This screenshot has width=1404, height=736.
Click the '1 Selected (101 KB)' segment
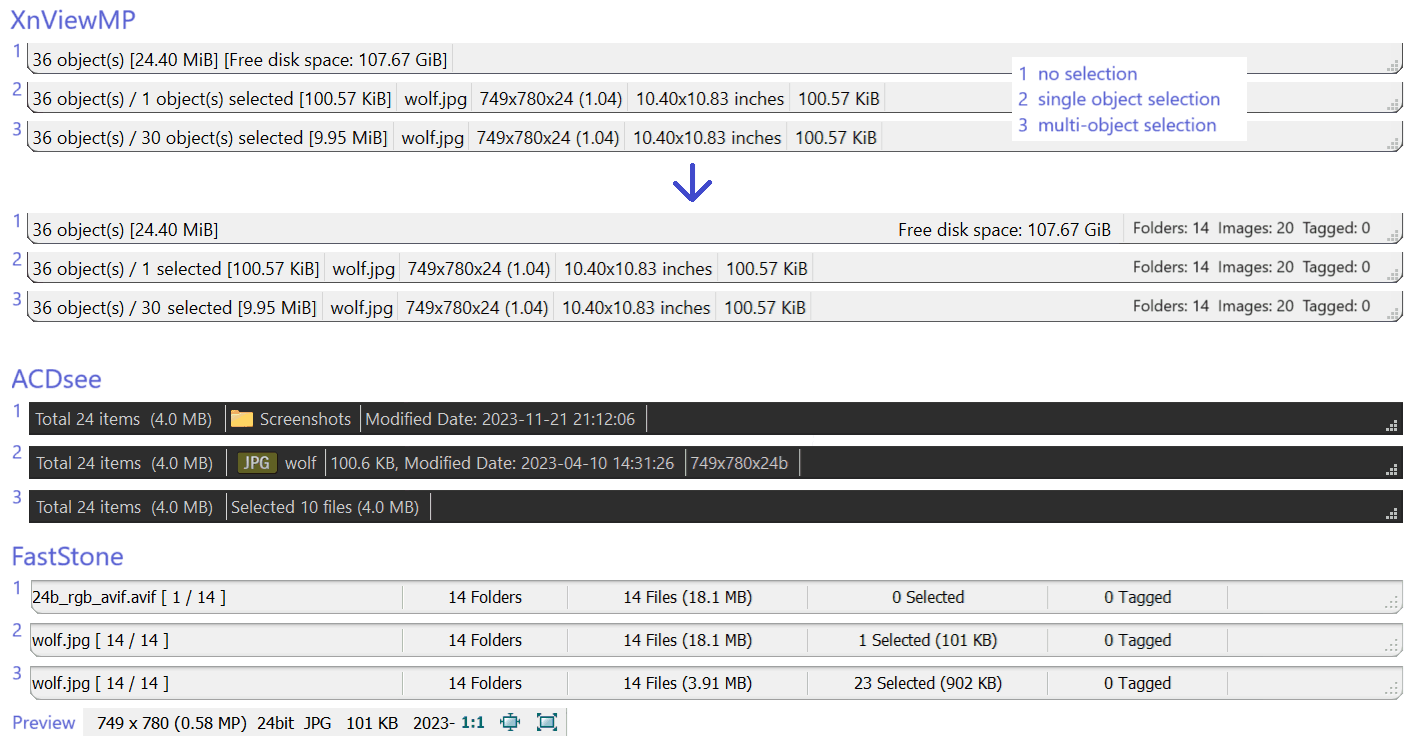pos(928,640)
